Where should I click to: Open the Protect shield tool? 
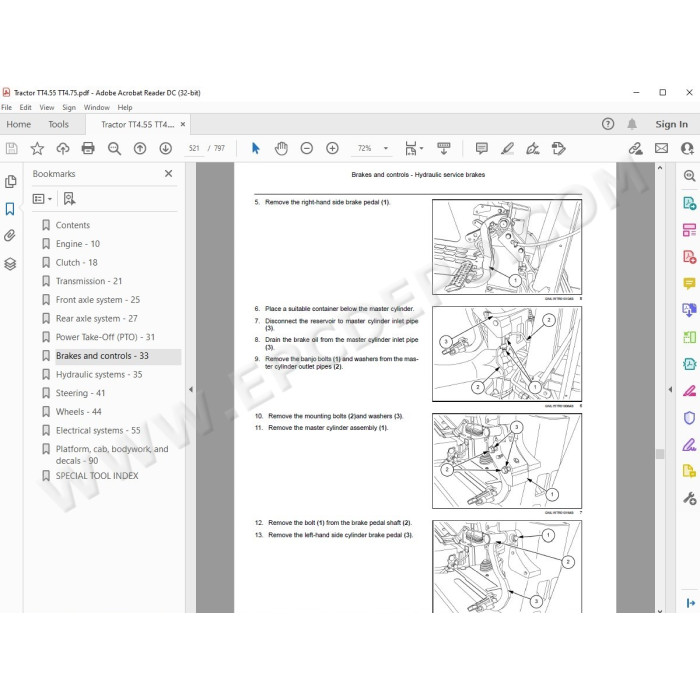pos(690,418)
